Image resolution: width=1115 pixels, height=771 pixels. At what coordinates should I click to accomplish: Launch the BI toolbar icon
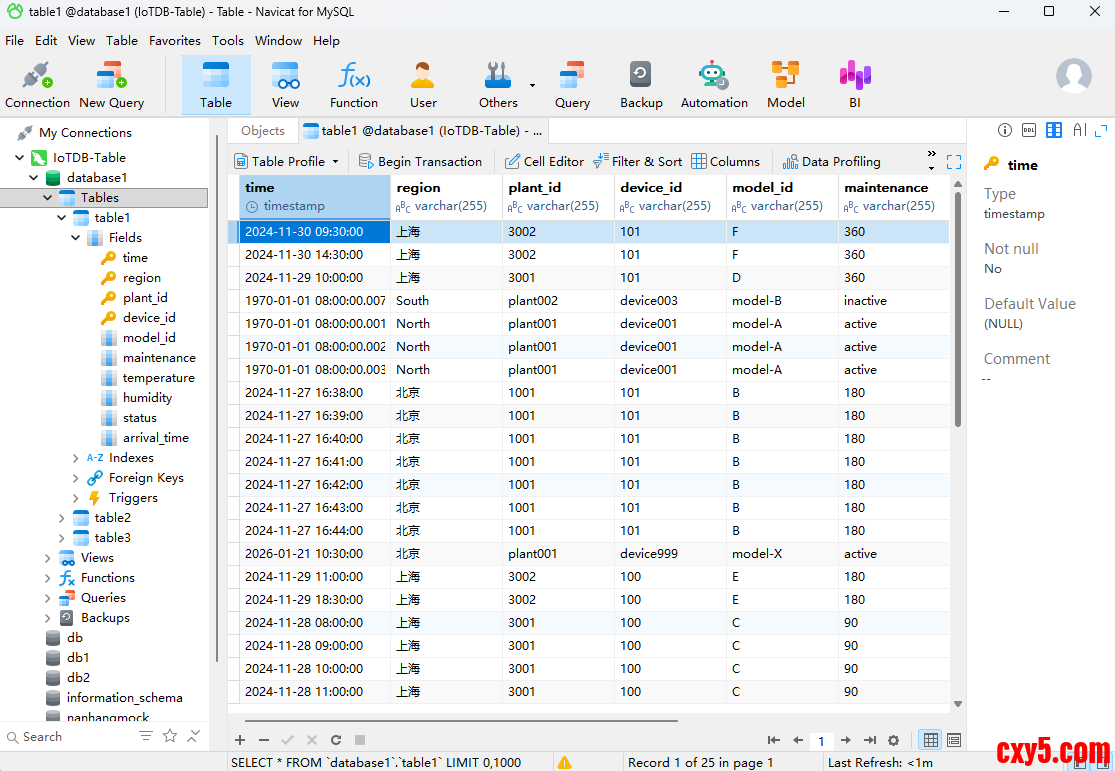click(855, 85)
